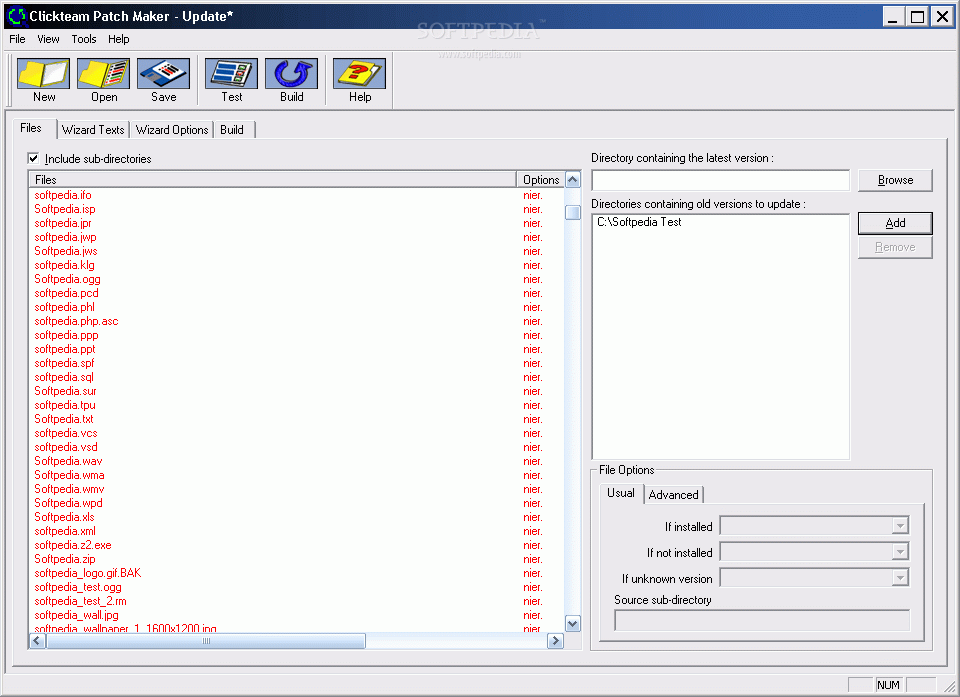960x697 pixels.
Task: Select softpedia.ppt in the file list
Action: click(65, 349)
